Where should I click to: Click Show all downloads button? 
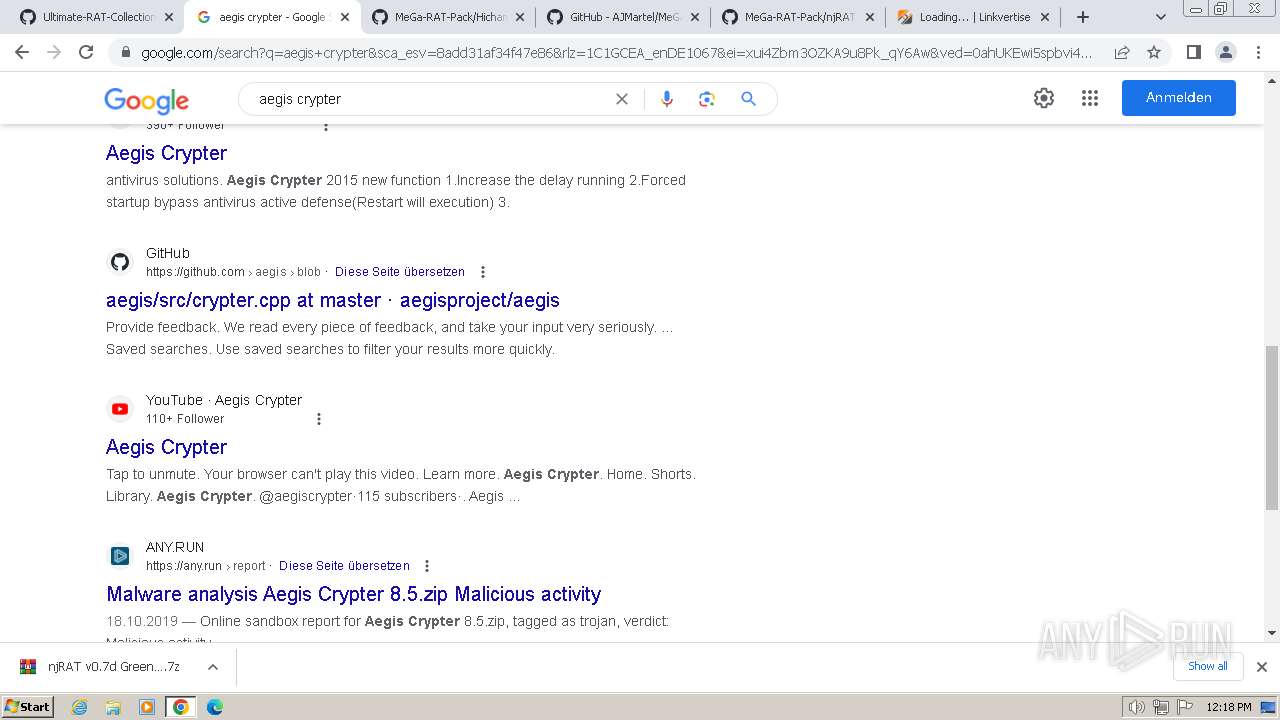point(1208,666)
